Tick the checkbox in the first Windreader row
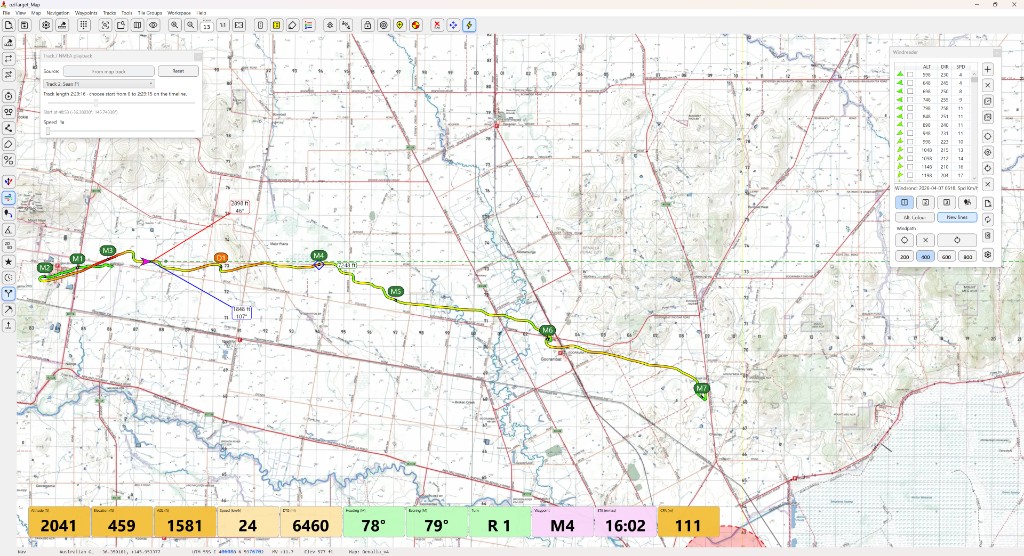The width and height of the screenshot is (1024, 556). pyautogui.click(x=910, y=75)
